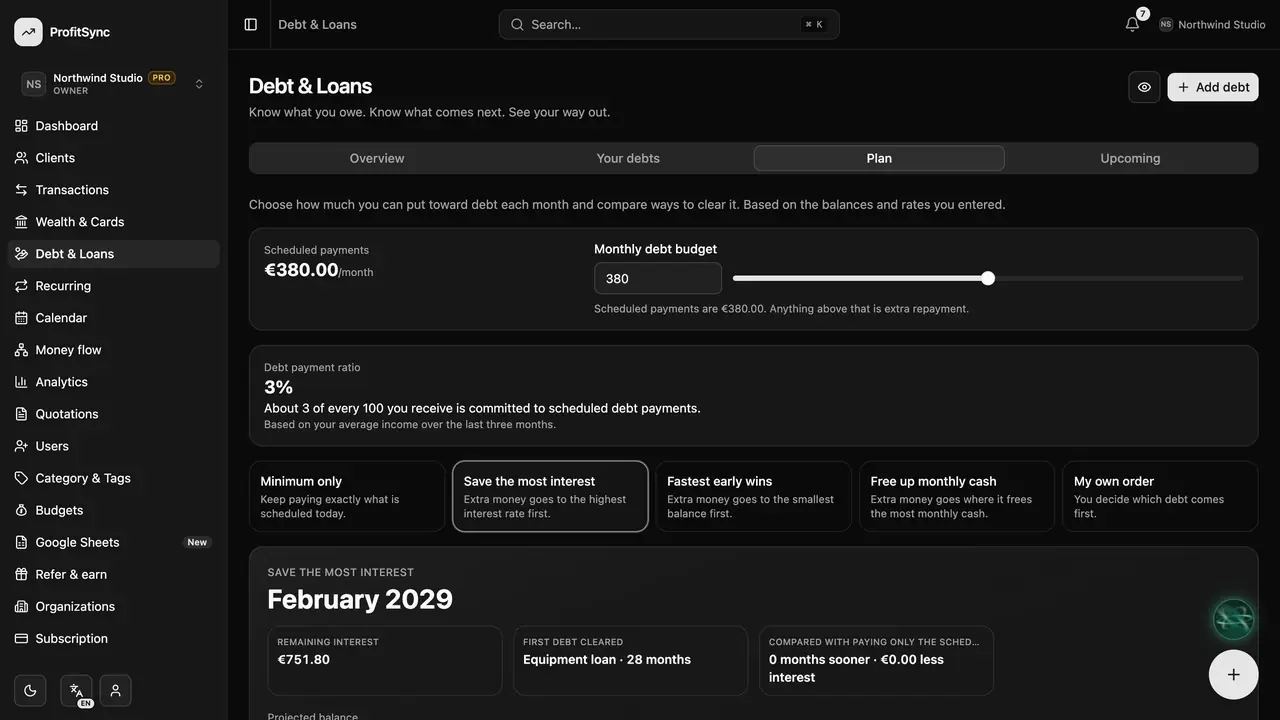Select the Minimum only strategy
1280x720 pixels.
(x=347, y=496)
